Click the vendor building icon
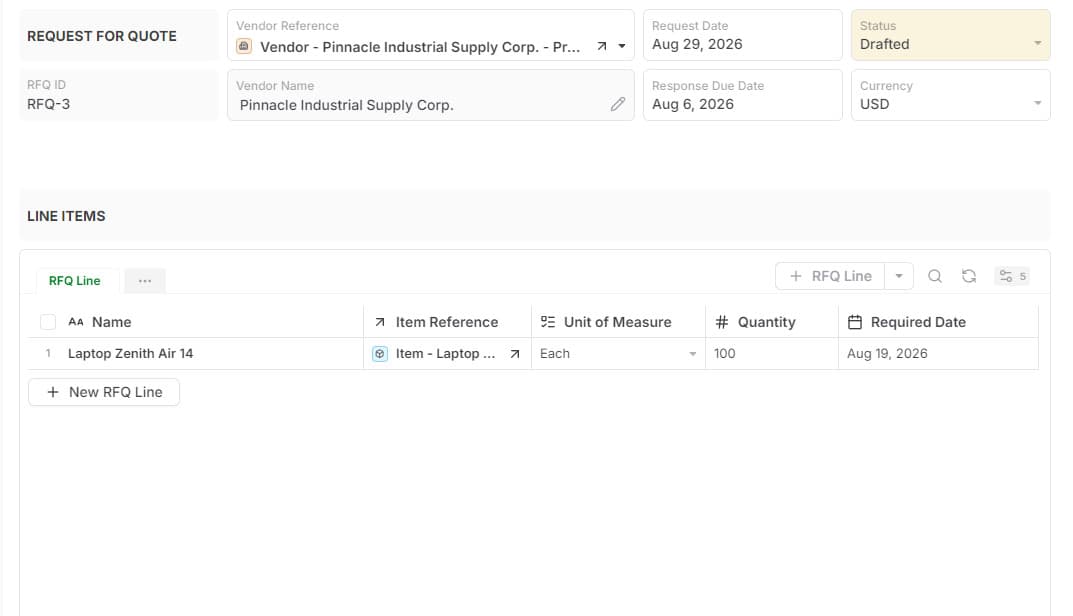Image resolution: width=1073 pixels, height=616 pixels. coord(244,47)
